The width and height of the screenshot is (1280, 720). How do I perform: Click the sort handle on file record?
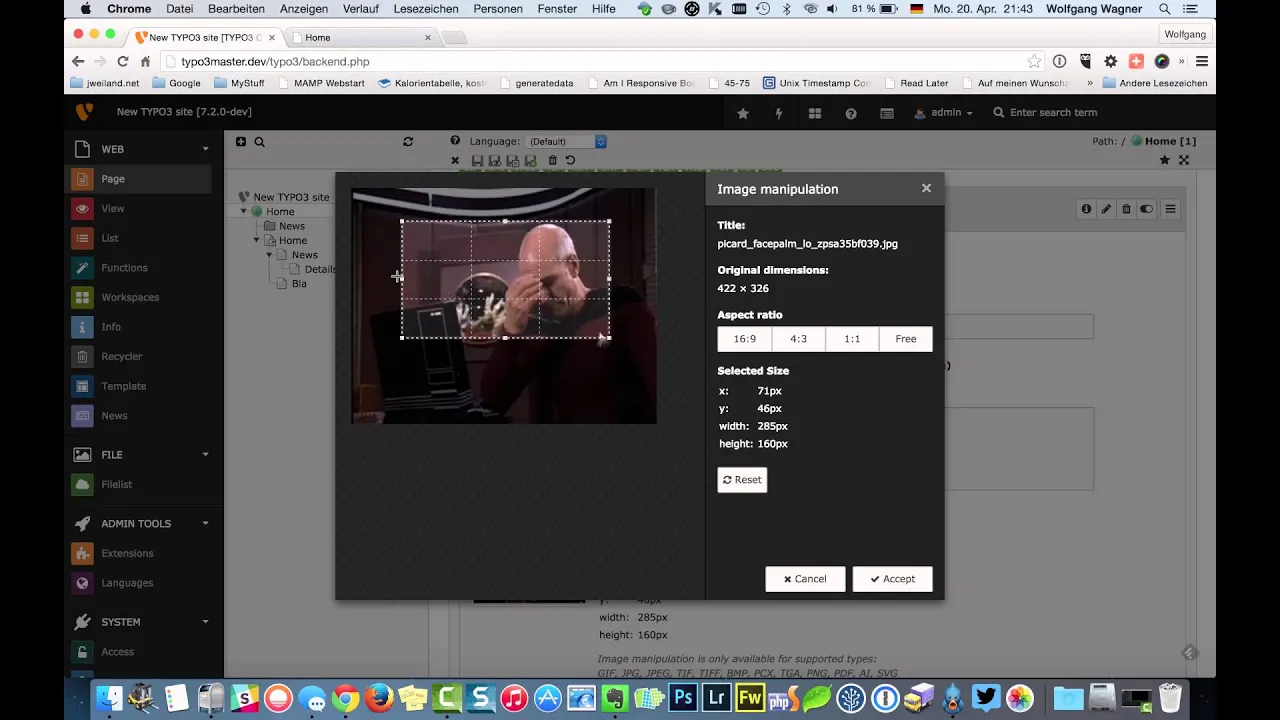point(1170,209)
